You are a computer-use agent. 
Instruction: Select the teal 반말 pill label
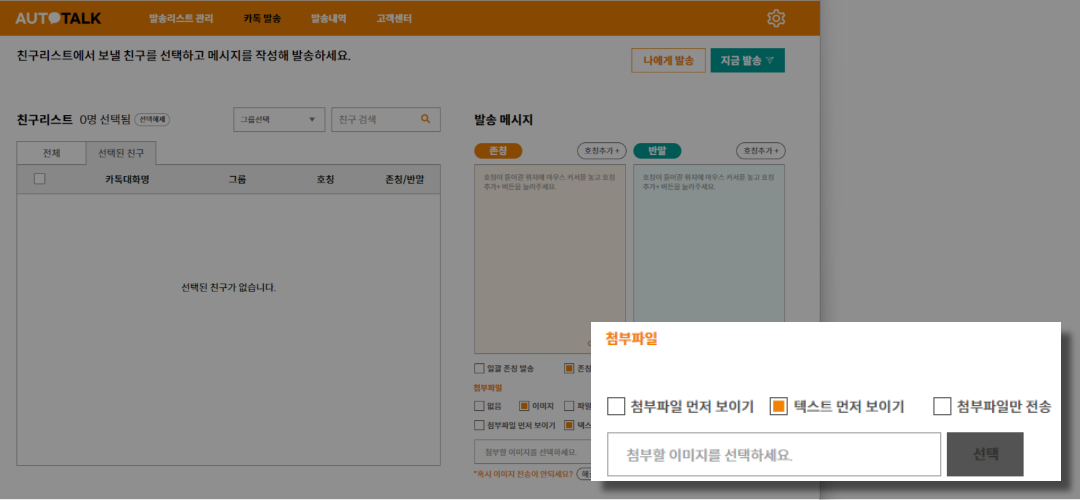pyautogui.click(x=657, y=151)
